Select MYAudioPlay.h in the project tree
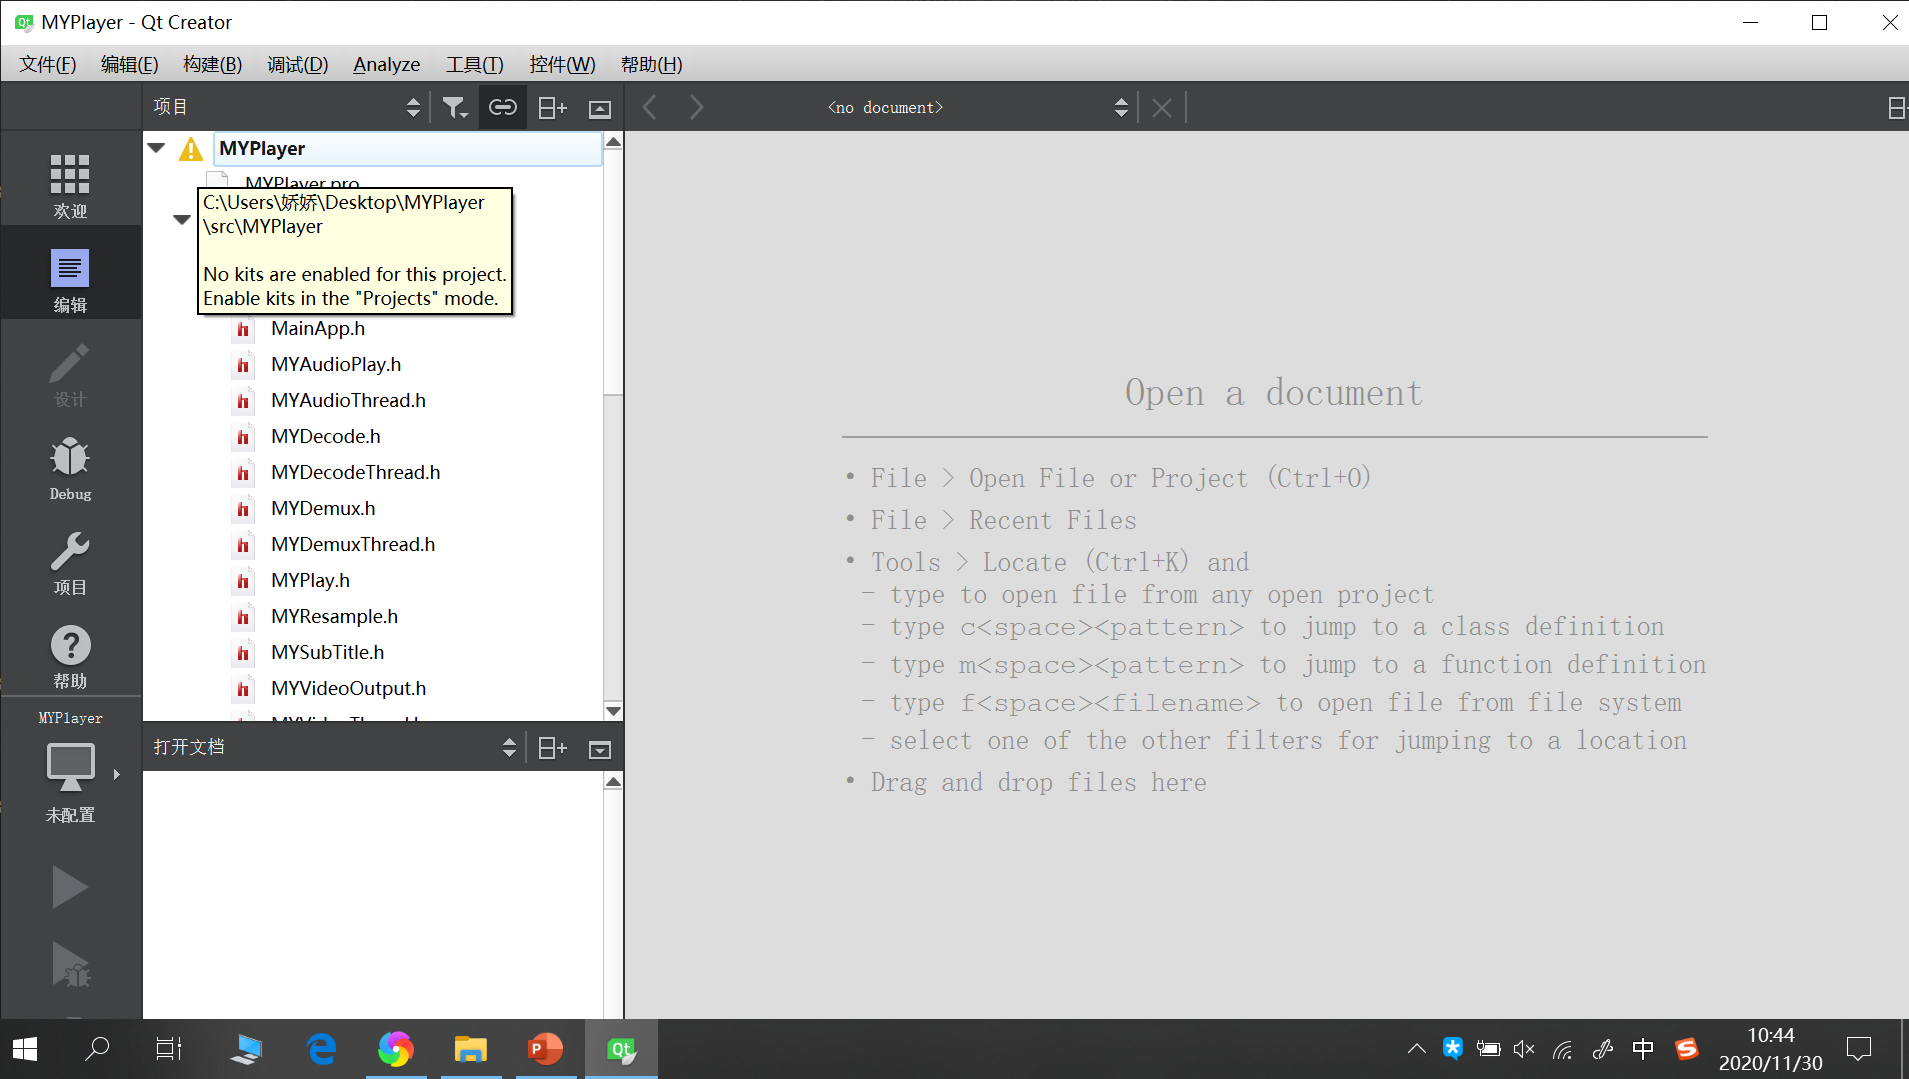 tap(336, 364)
